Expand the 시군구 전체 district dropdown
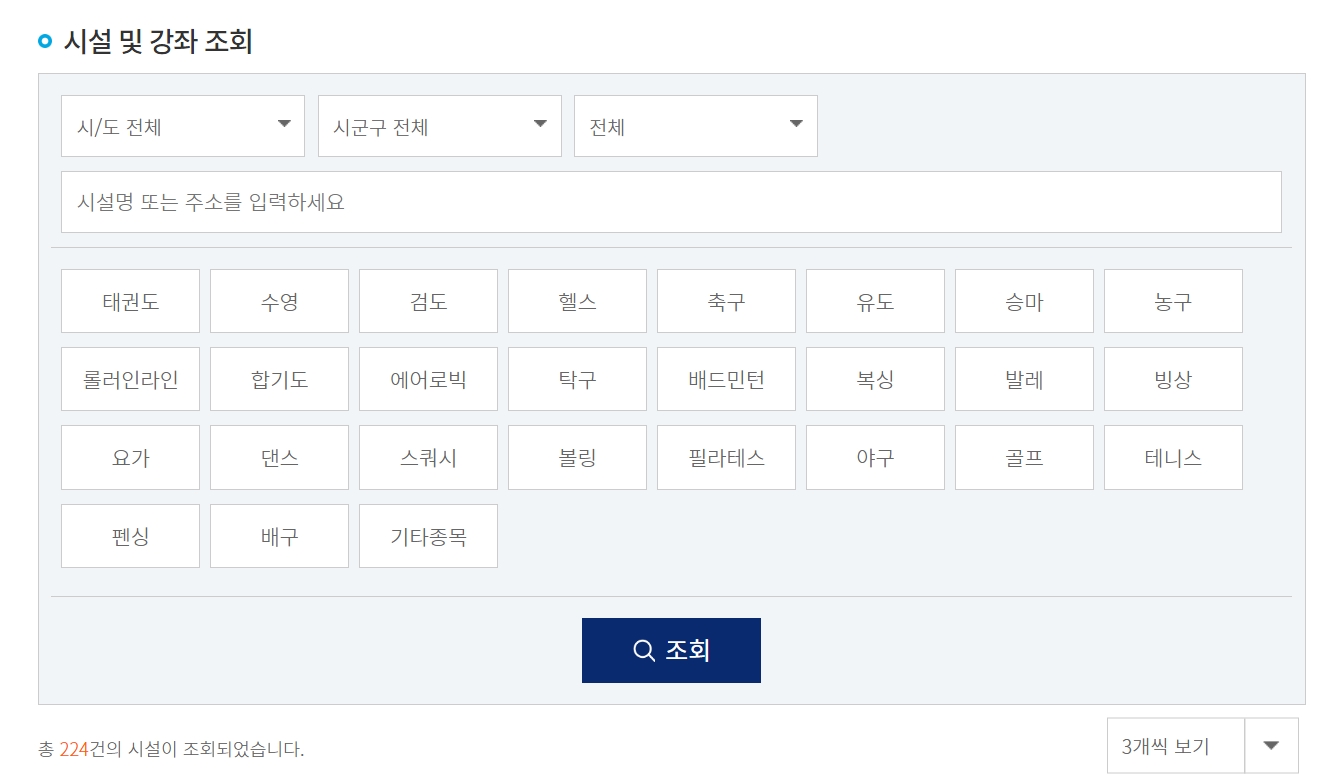 click(439, 125)
